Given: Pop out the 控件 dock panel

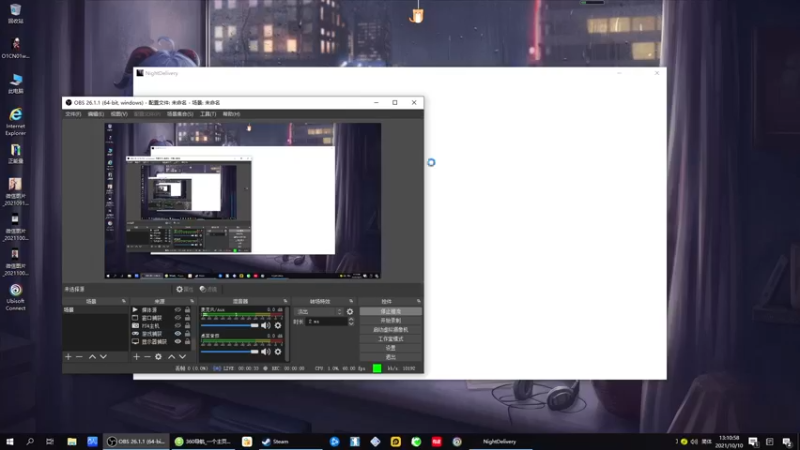Looking at the screenshot, I should [x=418, y=302].
